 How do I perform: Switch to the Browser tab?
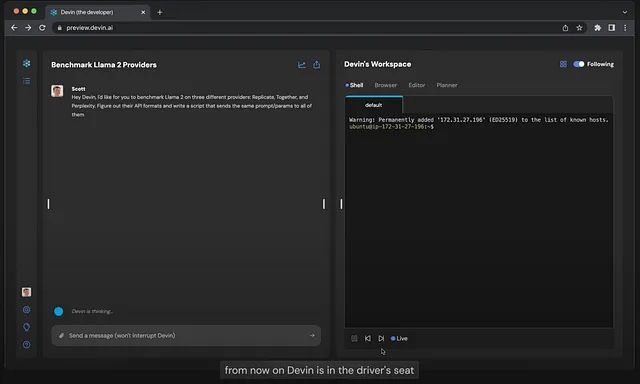pyautogui.click(x=386, y=85)
